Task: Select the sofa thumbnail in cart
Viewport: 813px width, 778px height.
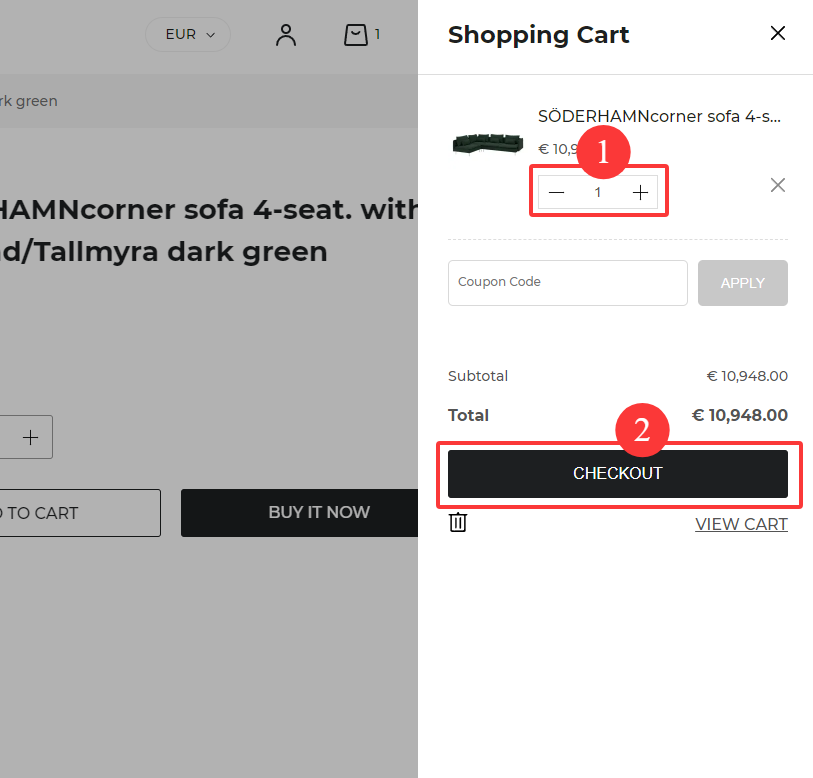Action: [488, 144]
